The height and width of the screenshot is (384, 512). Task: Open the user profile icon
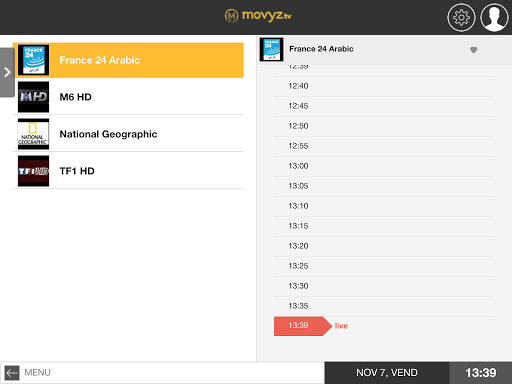(494, 17)
